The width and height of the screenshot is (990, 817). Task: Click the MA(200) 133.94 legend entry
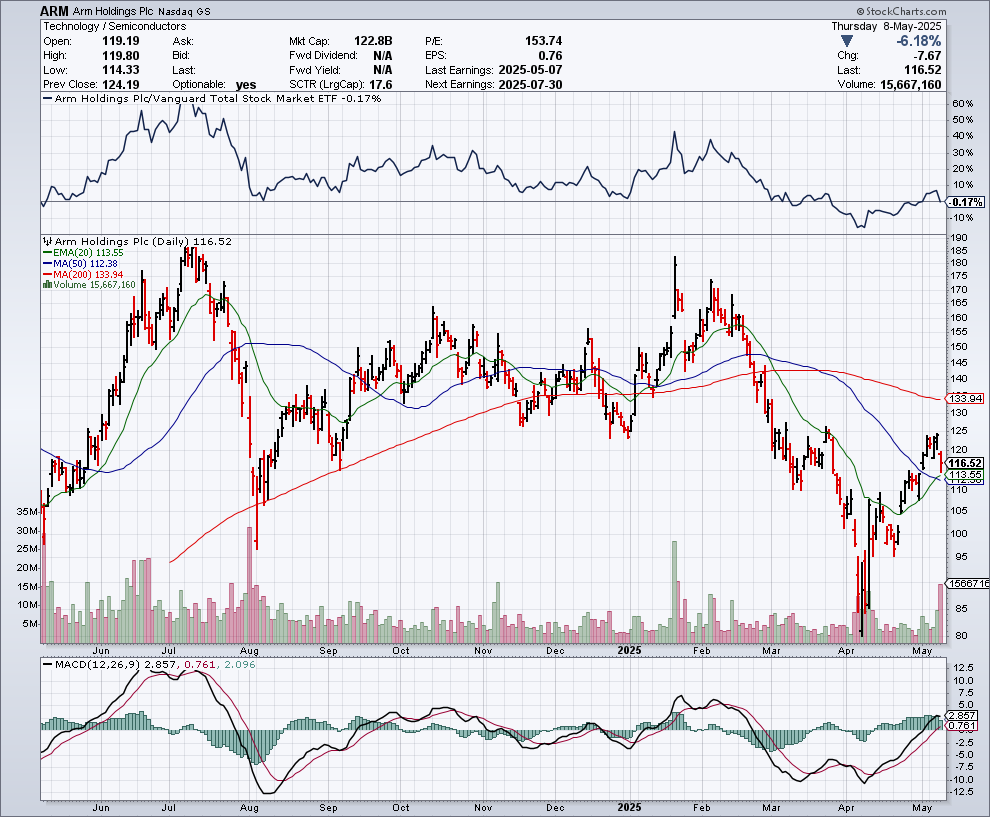[x=83, y=275]
